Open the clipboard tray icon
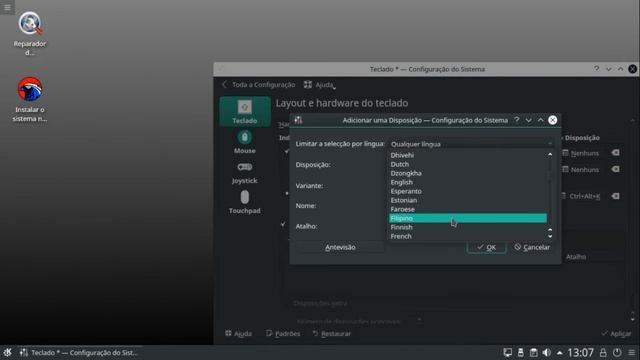The width and height of the screenshot is (640, 360). pyautogui.click(x=533, y=352)
